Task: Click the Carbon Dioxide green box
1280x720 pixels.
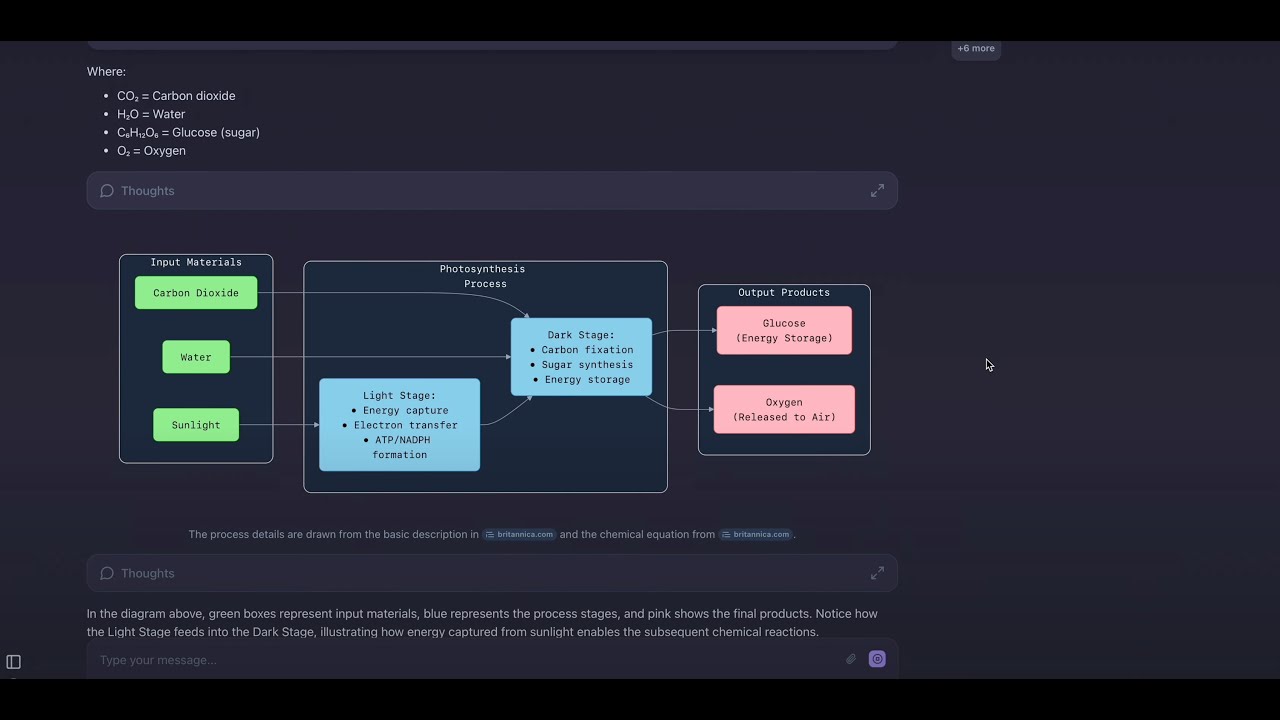Action: (196, 293)
